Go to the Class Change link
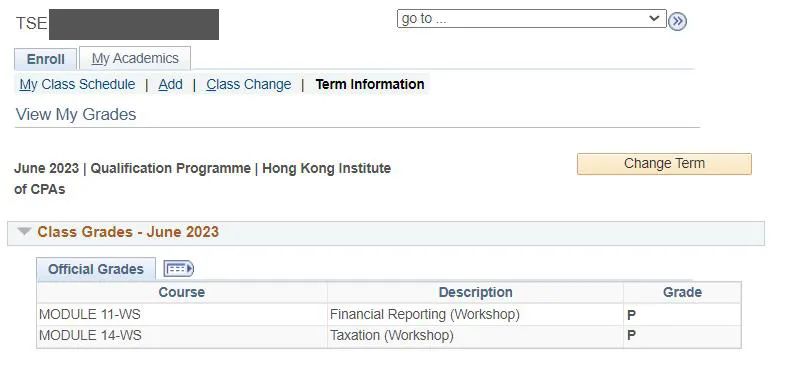This screenshot has width=803, height=371. tap(249, 85)
